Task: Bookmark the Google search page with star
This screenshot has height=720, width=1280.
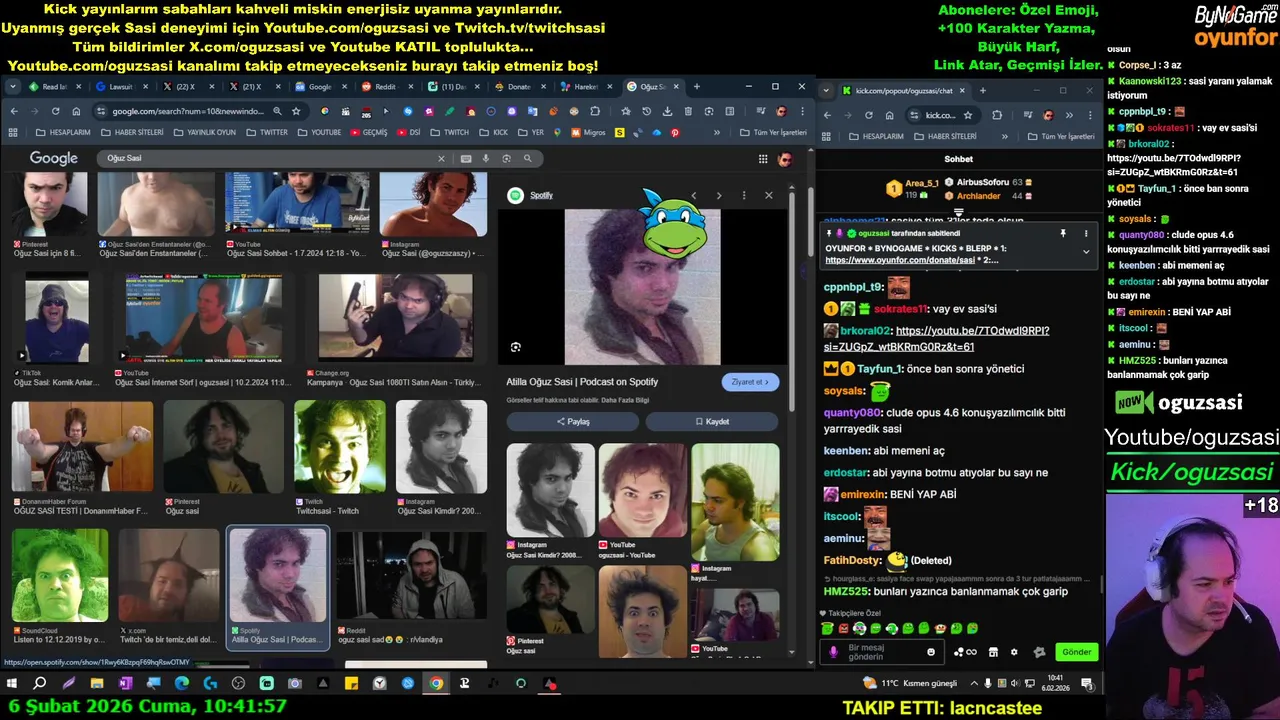Action: click(296, 111)
